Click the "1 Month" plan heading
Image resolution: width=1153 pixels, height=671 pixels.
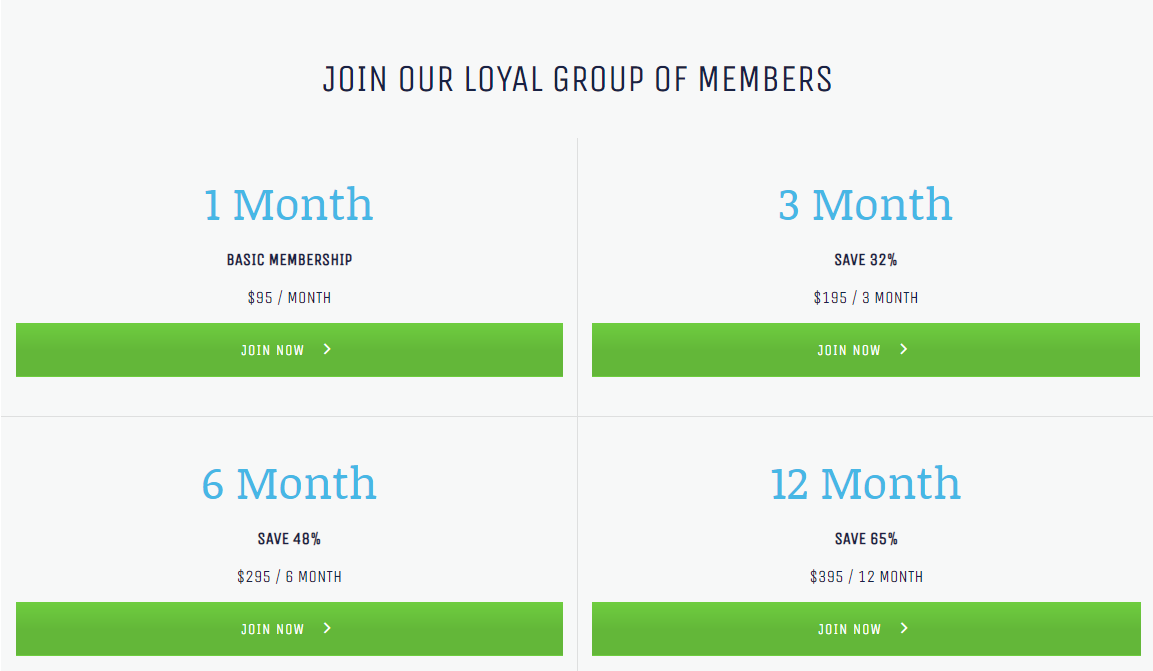coord(289,205)
